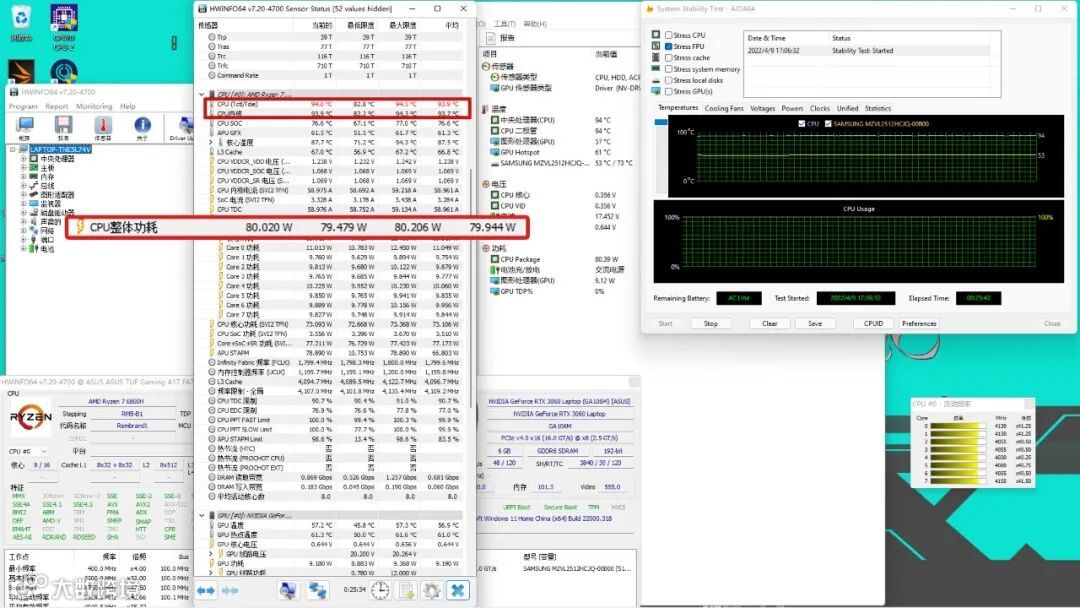The width and height of the screenshot is (1080, 608).
Task: Click the chip icon beside Stress CPU
Action: 656,34
